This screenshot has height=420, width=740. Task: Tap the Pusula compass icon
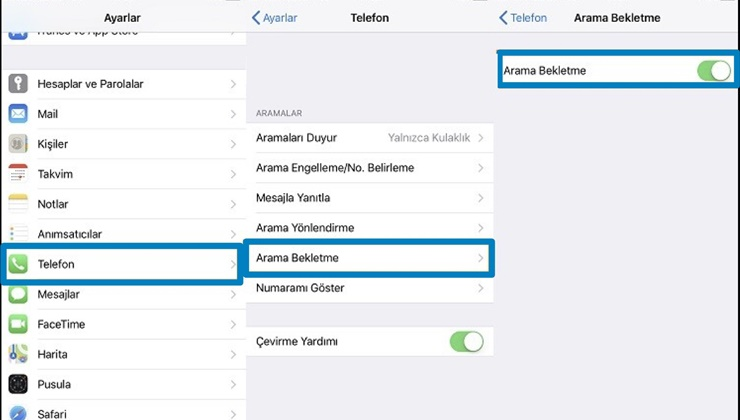[18, 384]
